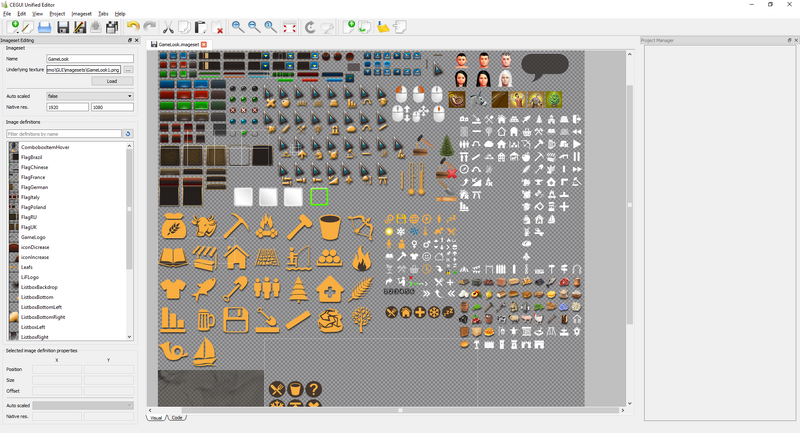
Task: Click the list's scroll down arrow
Action: pyautogui.click(x=129, y=337)
